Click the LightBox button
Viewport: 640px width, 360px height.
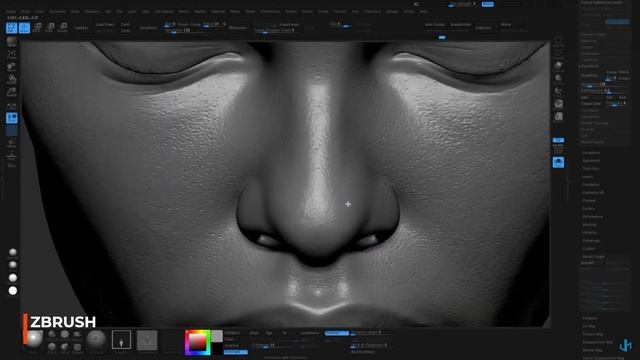coord(81,28)
